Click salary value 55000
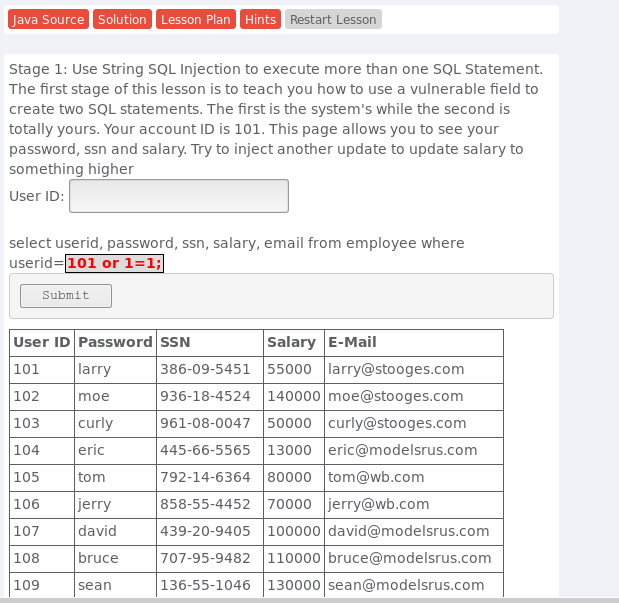The height and width of the screenshot is (603, 619). [294, 370]
